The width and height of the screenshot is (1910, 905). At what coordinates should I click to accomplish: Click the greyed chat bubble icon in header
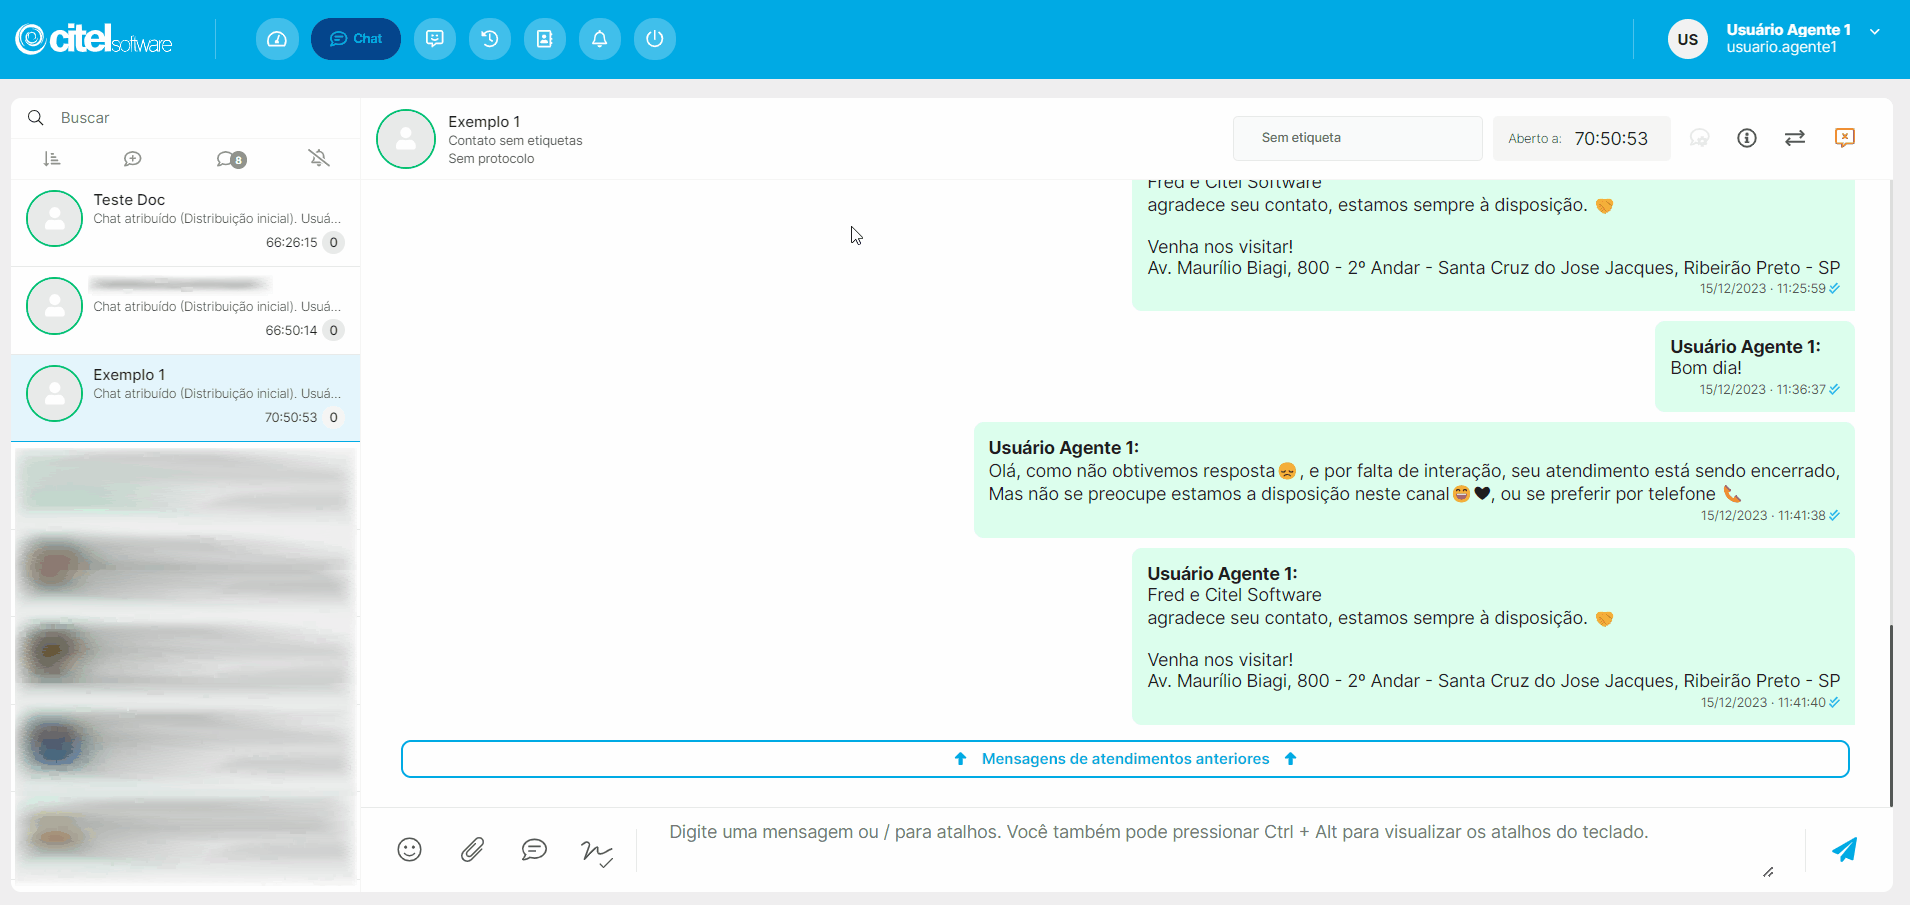point(1699,138)
